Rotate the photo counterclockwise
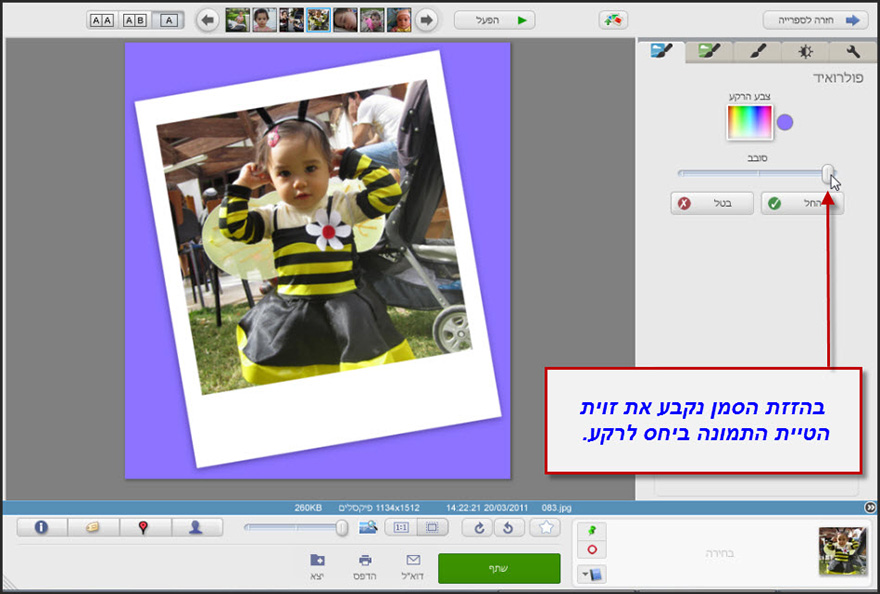Image resolution: width=880 pixels, height=594 pixels. pos(508,527)
